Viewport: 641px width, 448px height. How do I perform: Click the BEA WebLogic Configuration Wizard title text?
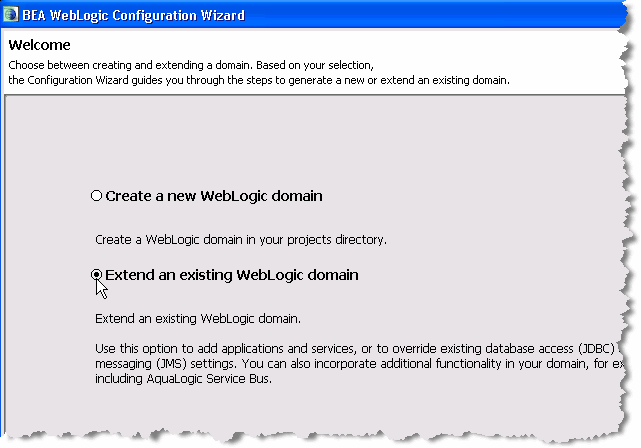pyautogui.click(x=133, y=16)
